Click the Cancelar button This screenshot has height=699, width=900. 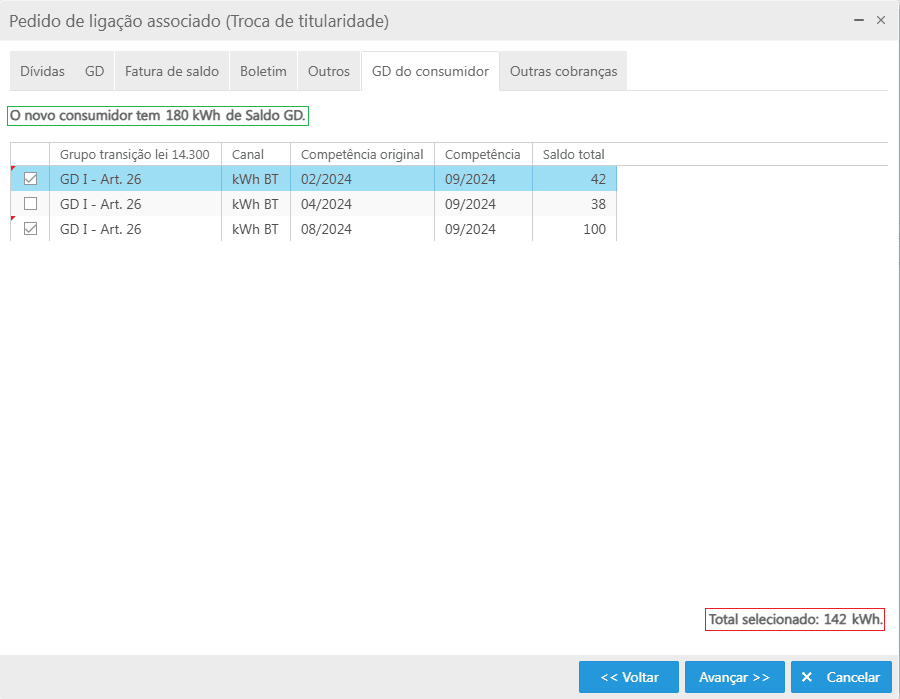[x=841, y=677]
